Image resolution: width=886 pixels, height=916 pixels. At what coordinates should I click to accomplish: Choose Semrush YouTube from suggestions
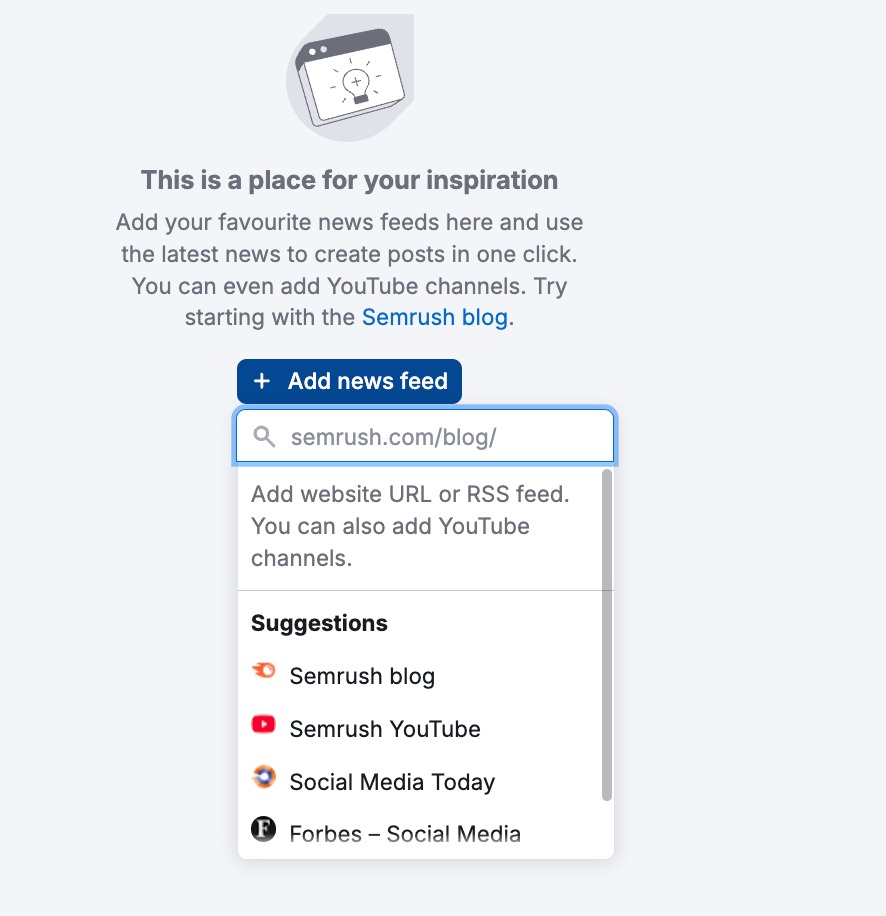click(385, 729)
